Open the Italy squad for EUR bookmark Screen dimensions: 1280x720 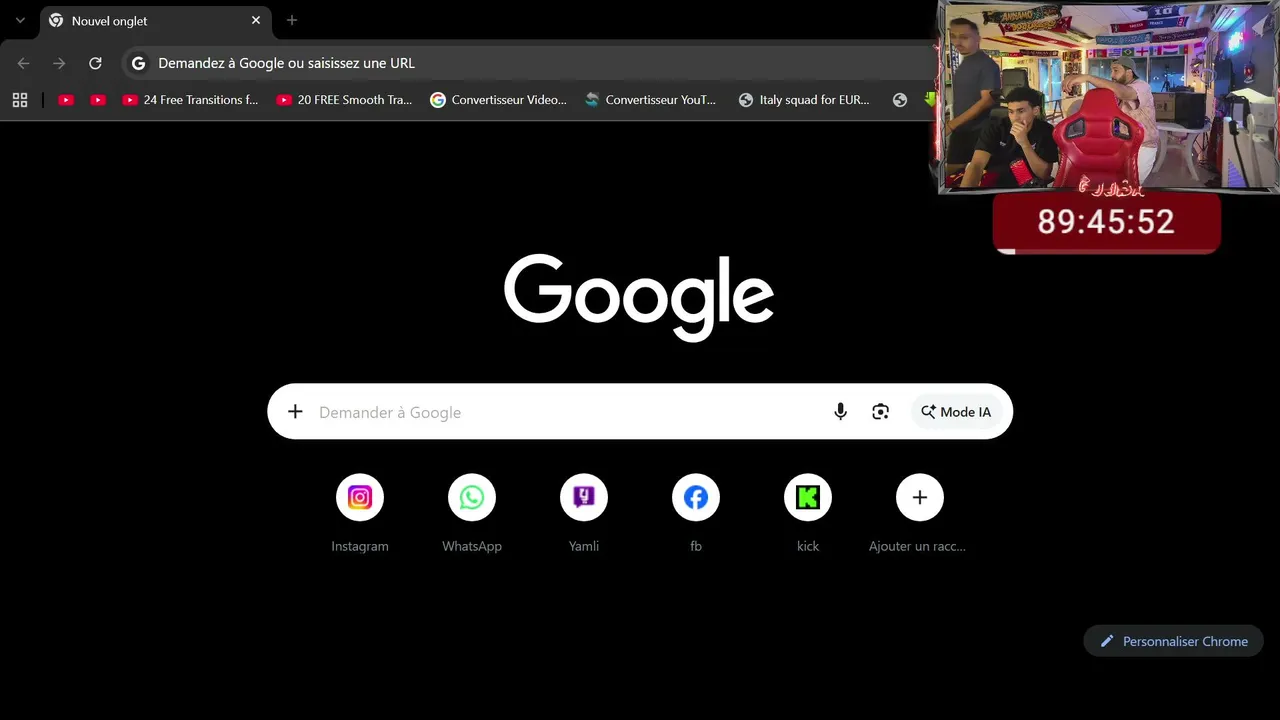point(806,100)
